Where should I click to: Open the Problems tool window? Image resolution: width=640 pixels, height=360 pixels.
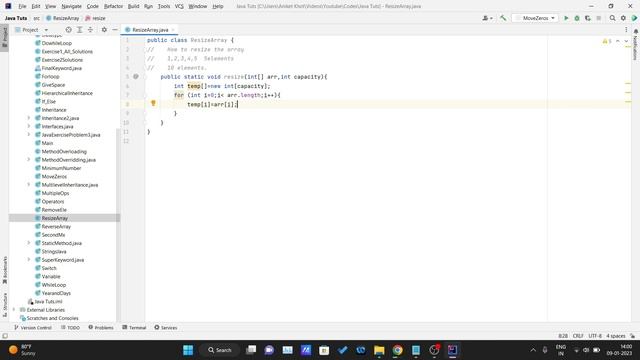[101, 327]
